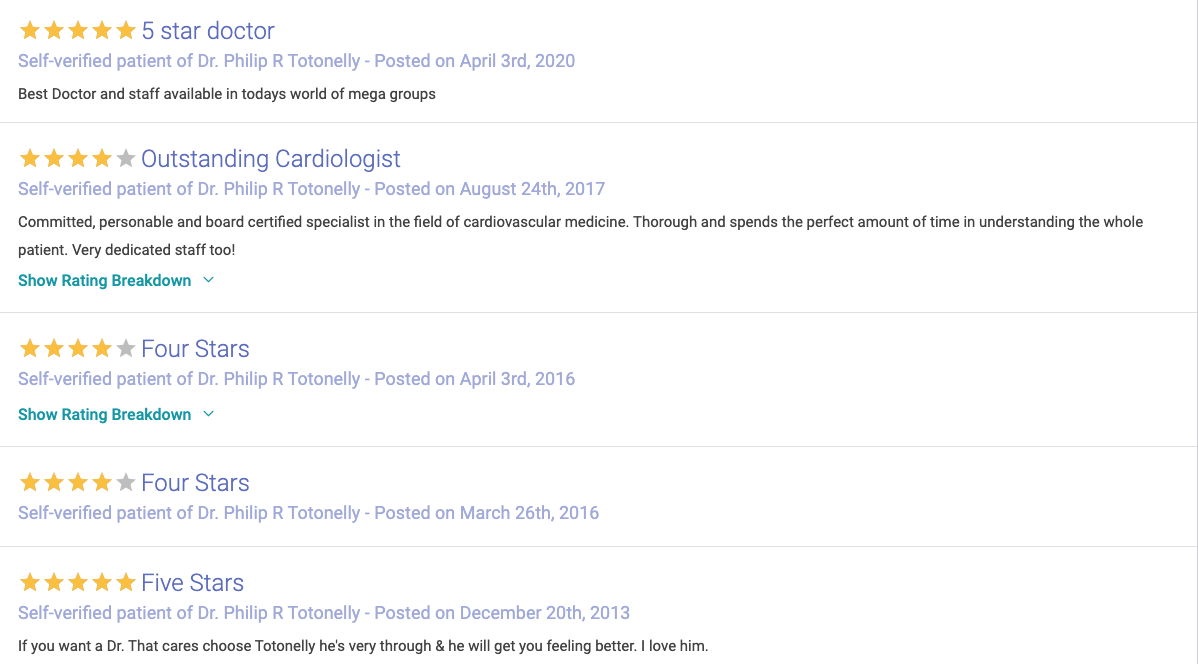This screenshot has height=664, width=1198.
Task: Click first star of the Five Stars review
Action: click(x=30, y=583)
